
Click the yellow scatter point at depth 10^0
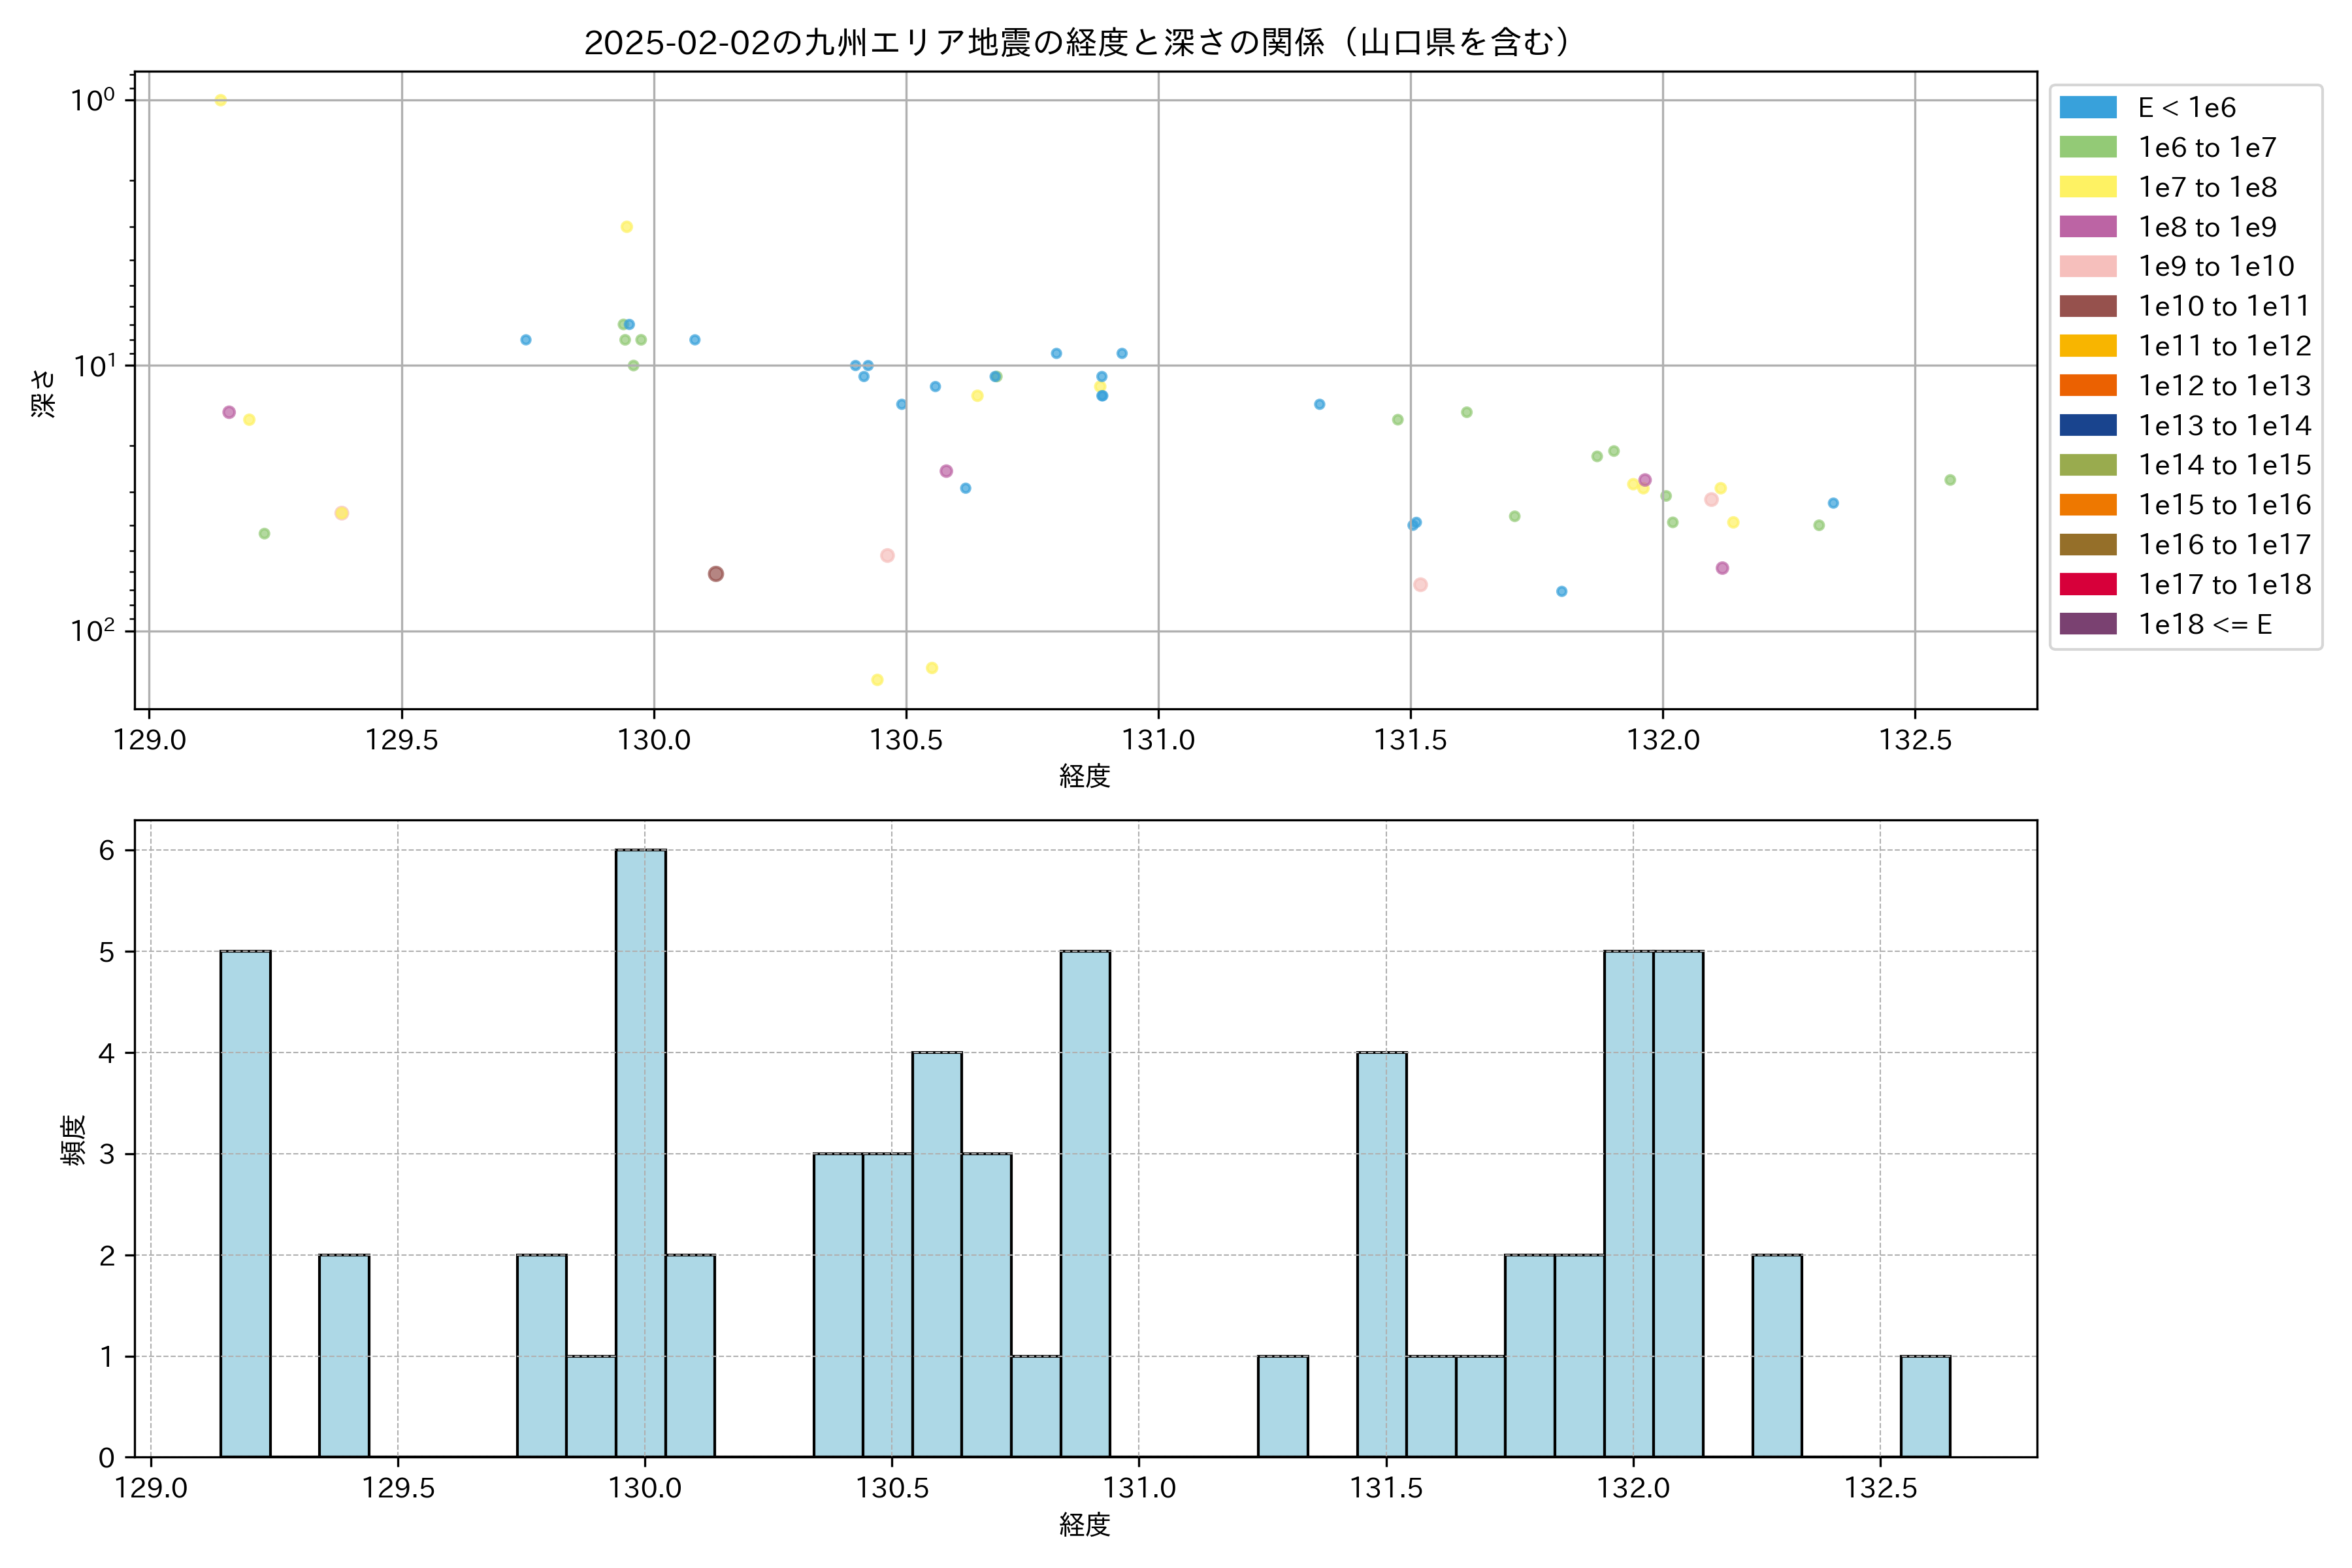221,100
